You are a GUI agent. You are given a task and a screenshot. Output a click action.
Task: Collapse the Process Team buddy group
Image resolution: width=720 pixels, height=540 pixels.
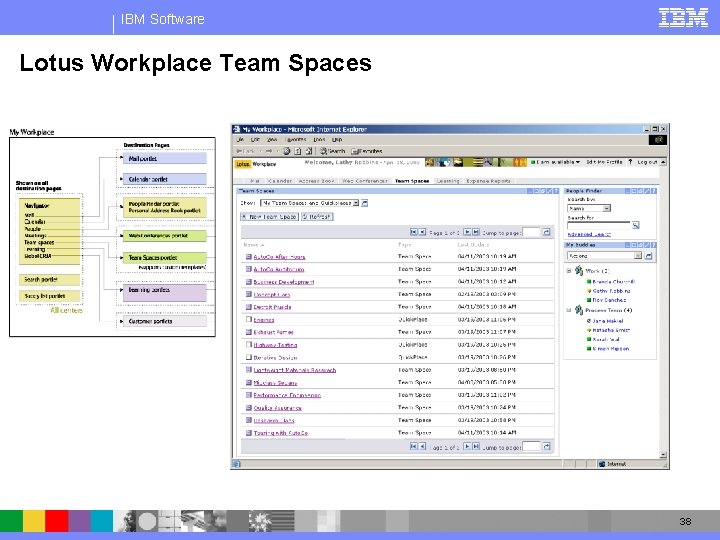point(568,310)
